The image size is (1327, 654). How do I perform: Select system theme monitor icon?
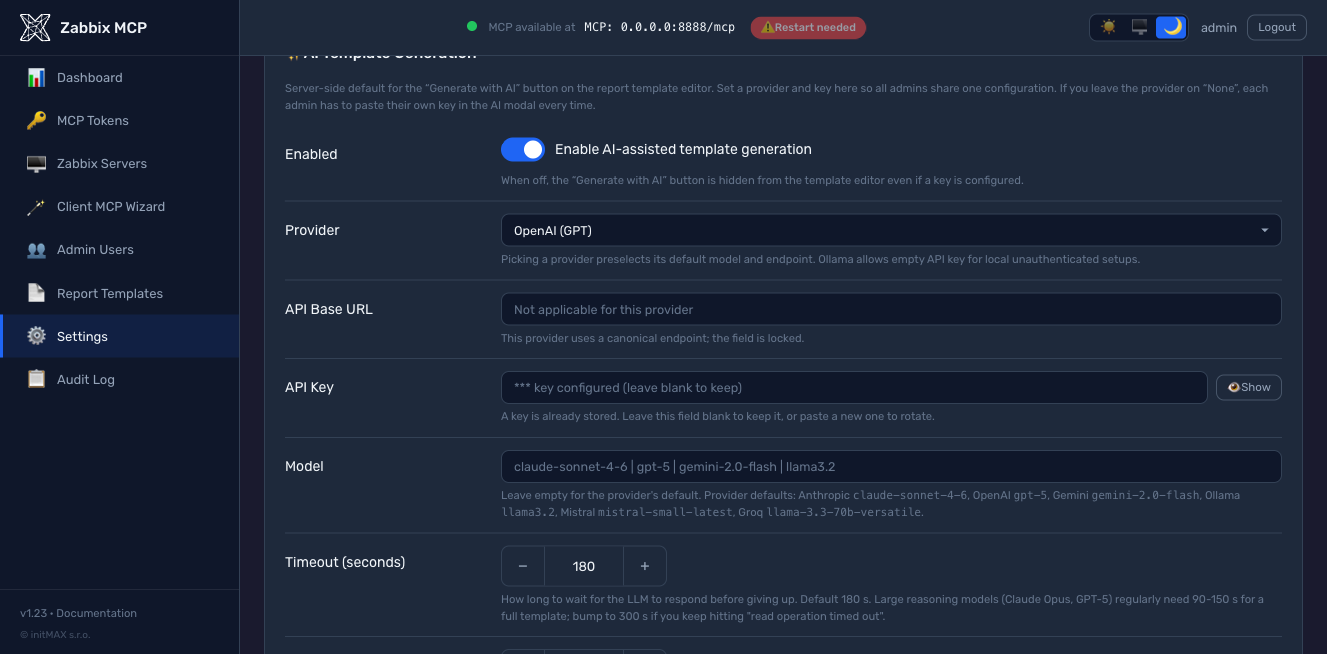(1139, 27)
